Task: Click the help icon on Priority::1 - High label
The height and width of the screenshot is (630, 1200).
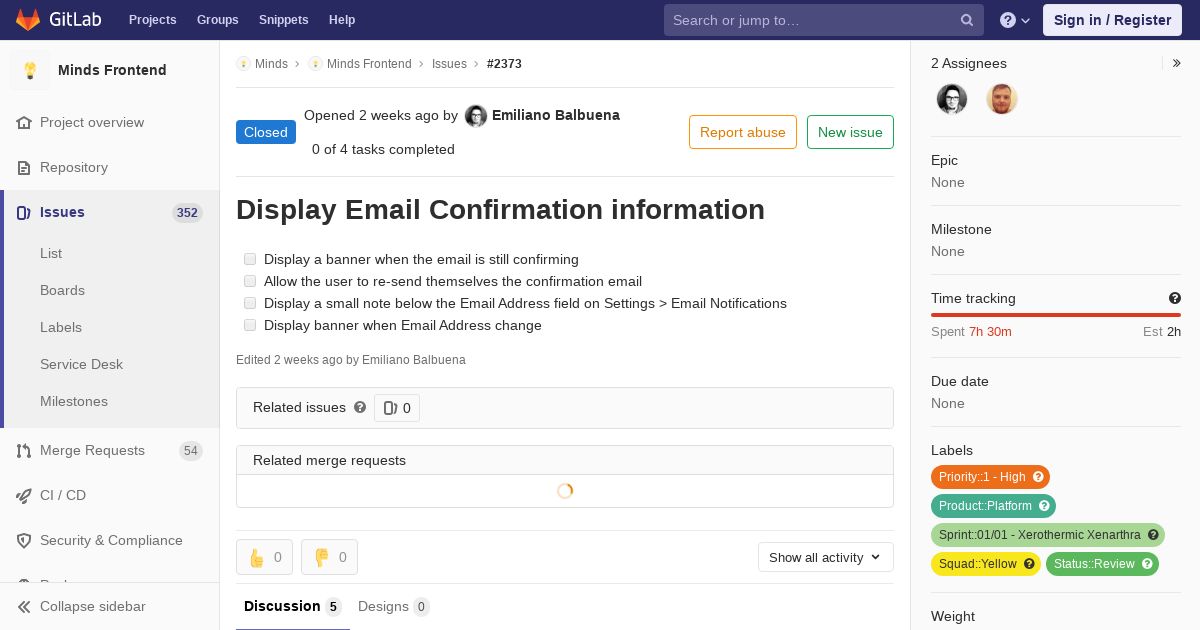Action: [x=1038, y=477]
